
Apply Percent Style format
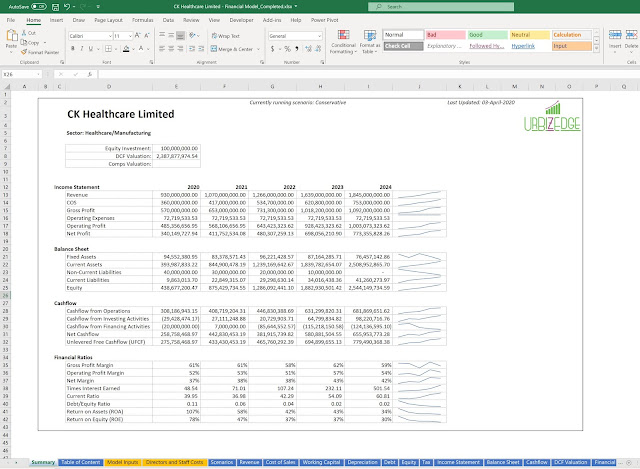point(287,49)
